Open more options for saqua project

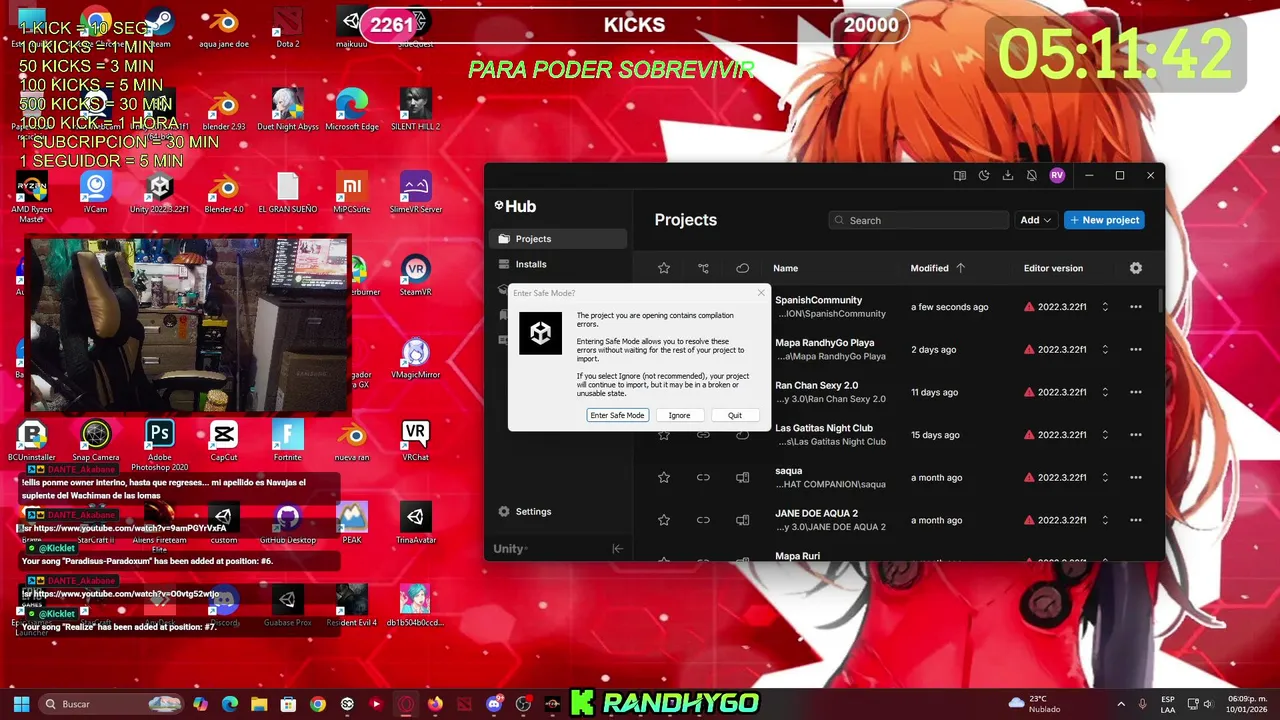1136,478
